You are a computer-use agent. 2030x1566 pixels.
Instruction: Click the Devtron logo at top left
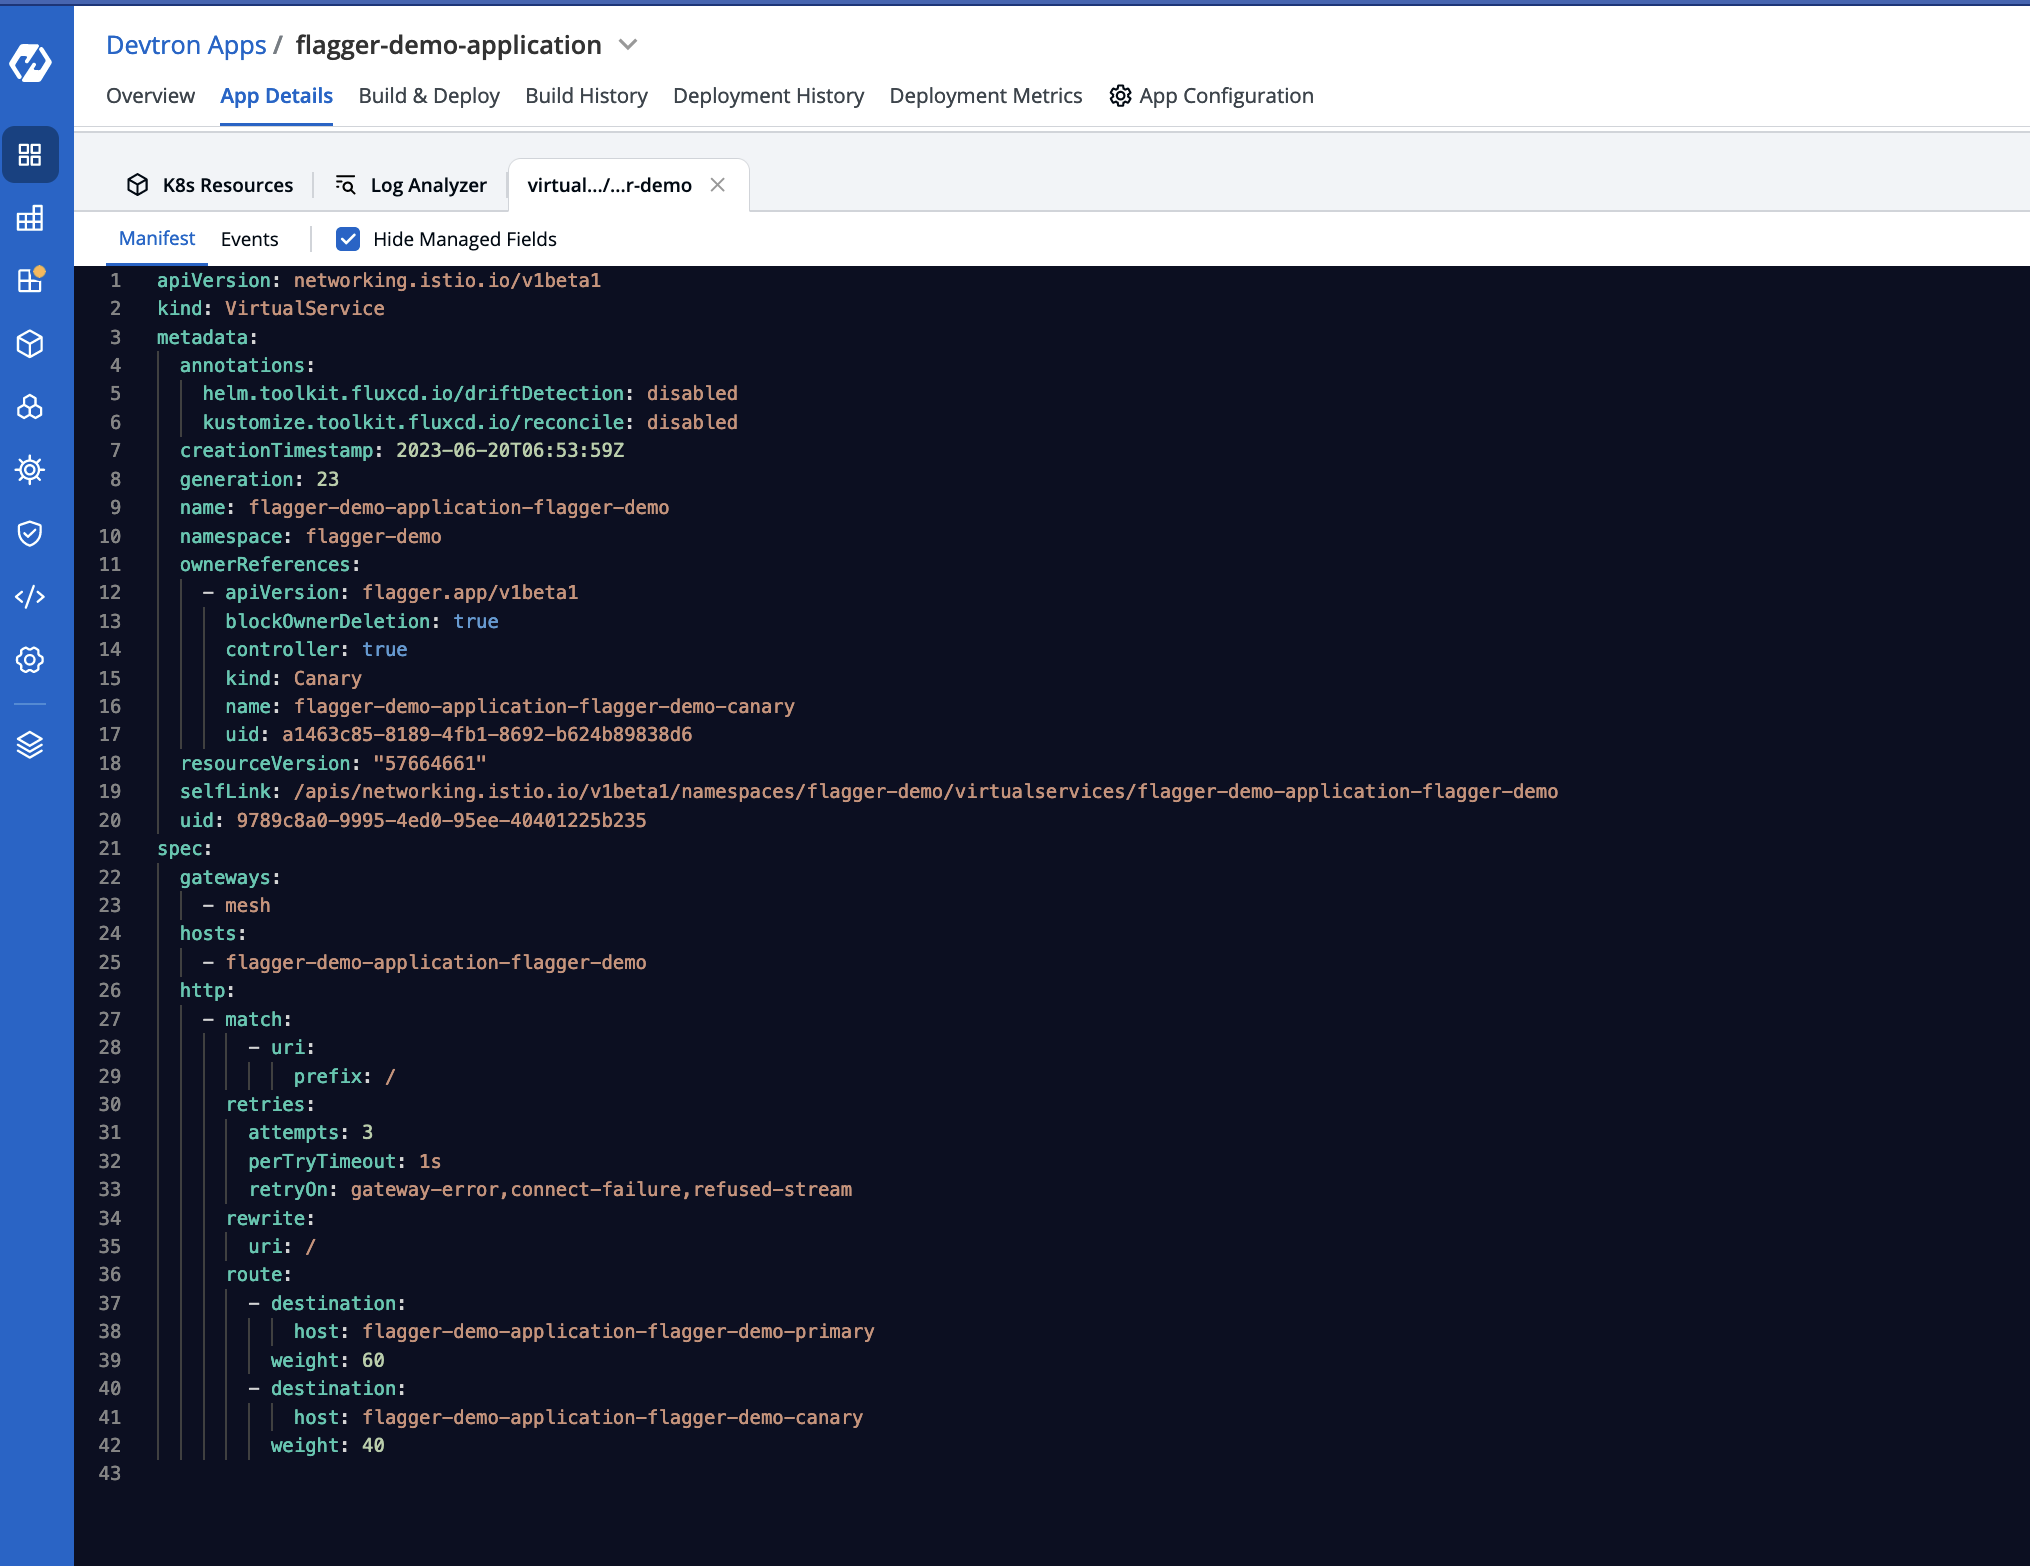pos(30,61)
